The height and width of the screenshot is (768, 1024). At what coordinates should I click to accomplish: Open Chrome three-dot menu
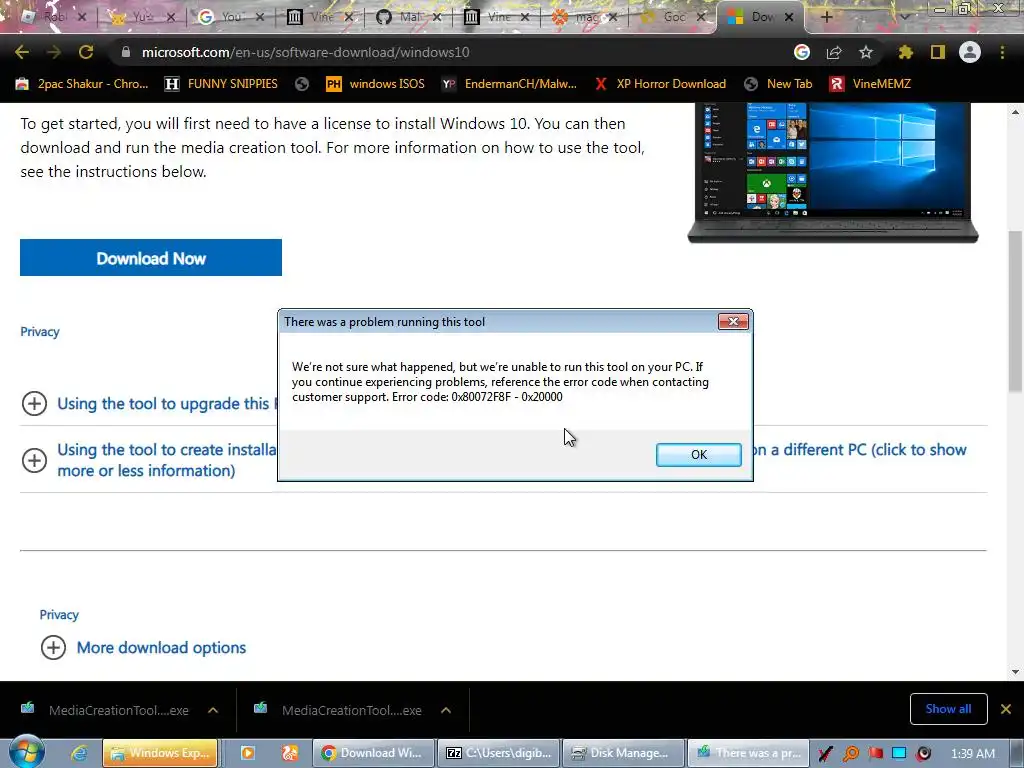point(1002,52)
